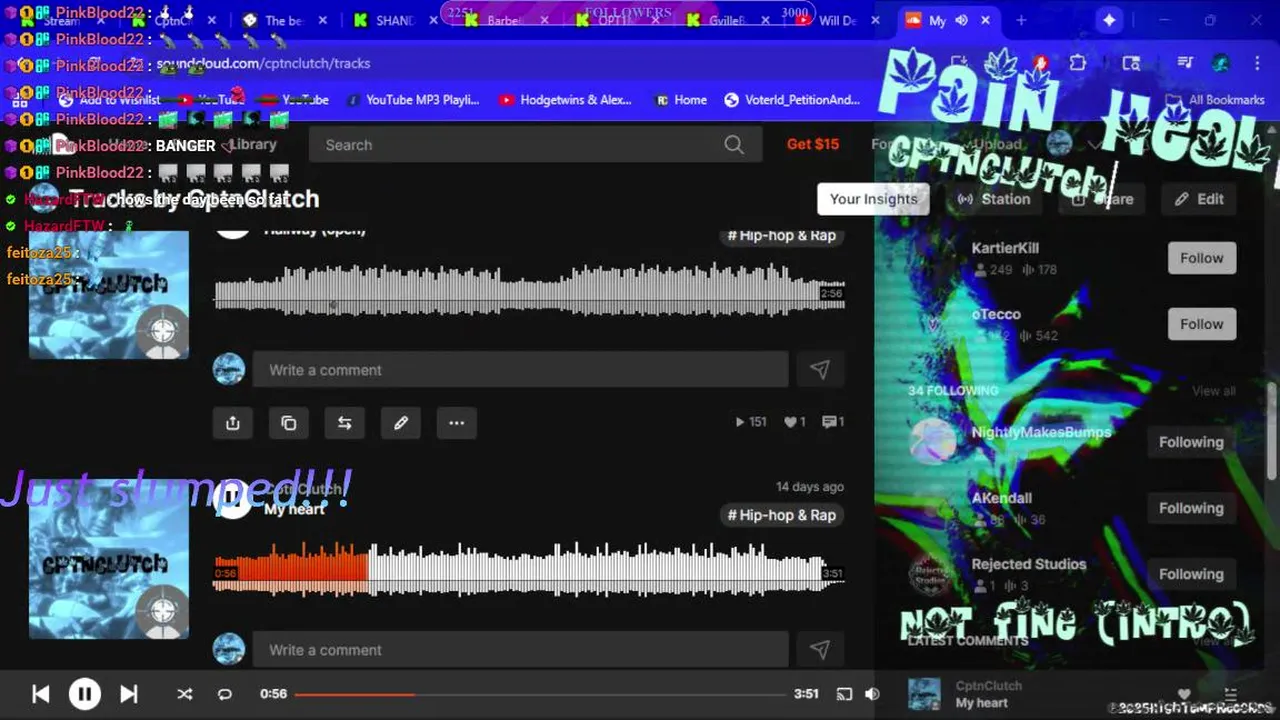Edit Hallway track with pencil icon

[x=401, y=423]
